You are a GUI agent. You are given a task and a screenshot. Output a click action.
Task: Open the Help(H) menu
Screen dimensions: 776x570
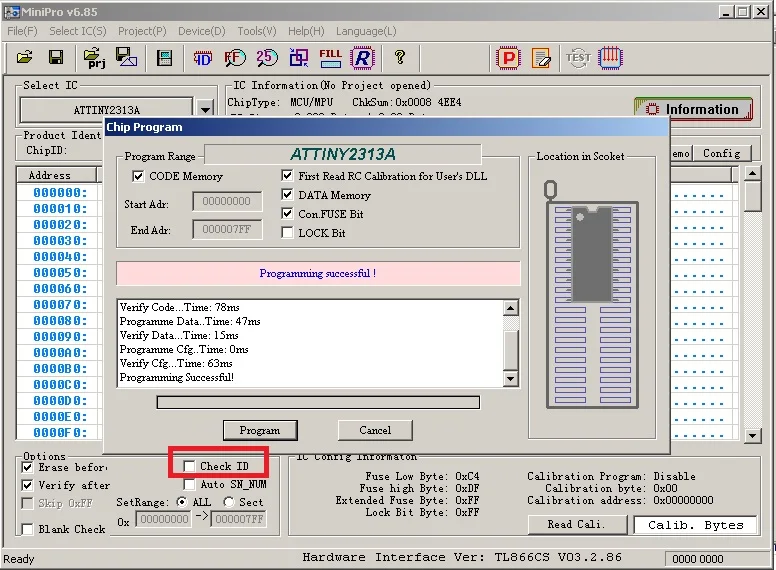306,31
